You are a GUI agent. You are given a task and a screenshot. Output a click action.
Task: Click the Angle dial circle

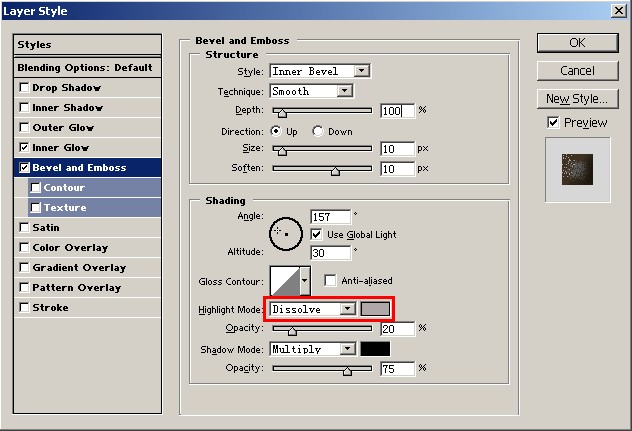pos(285,232)
